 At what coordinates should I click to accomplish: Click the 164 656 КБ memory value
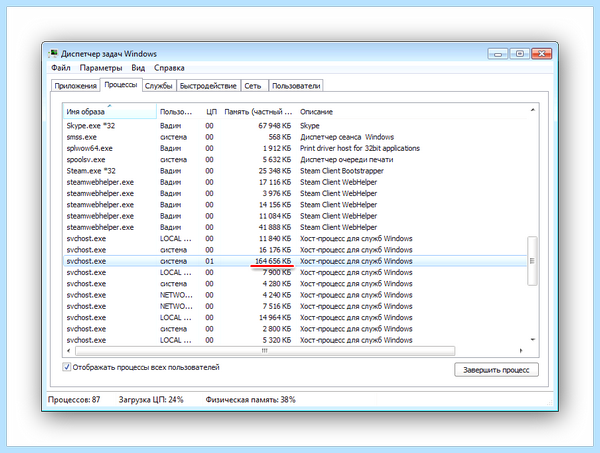pos(273,261)
